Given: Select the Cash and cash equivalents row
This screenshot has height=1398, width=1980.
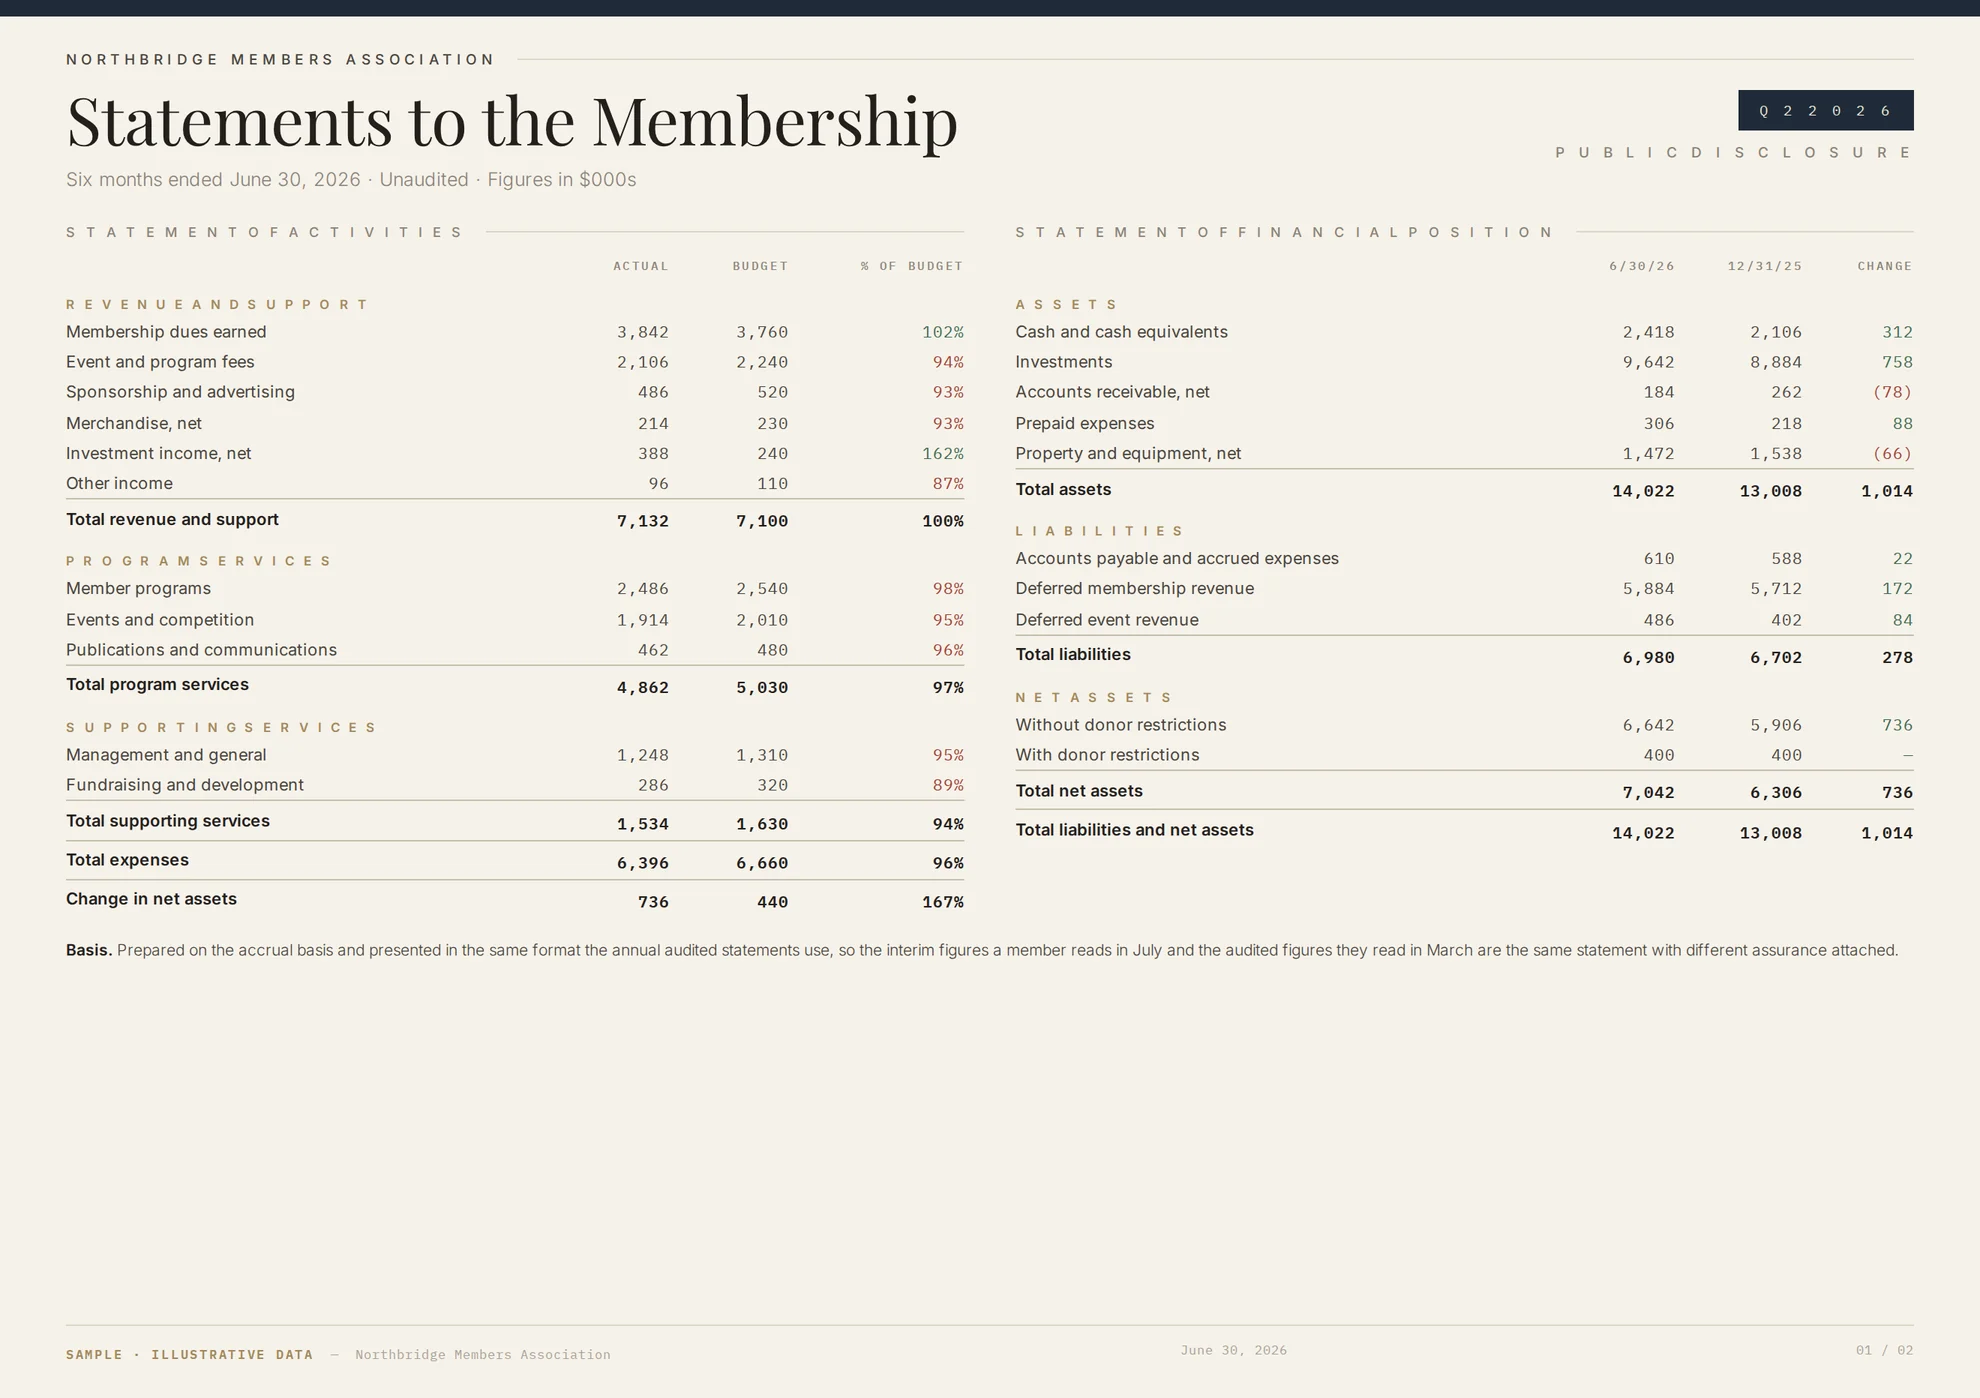Looking at the screenshot, I should coord(1464,332).
